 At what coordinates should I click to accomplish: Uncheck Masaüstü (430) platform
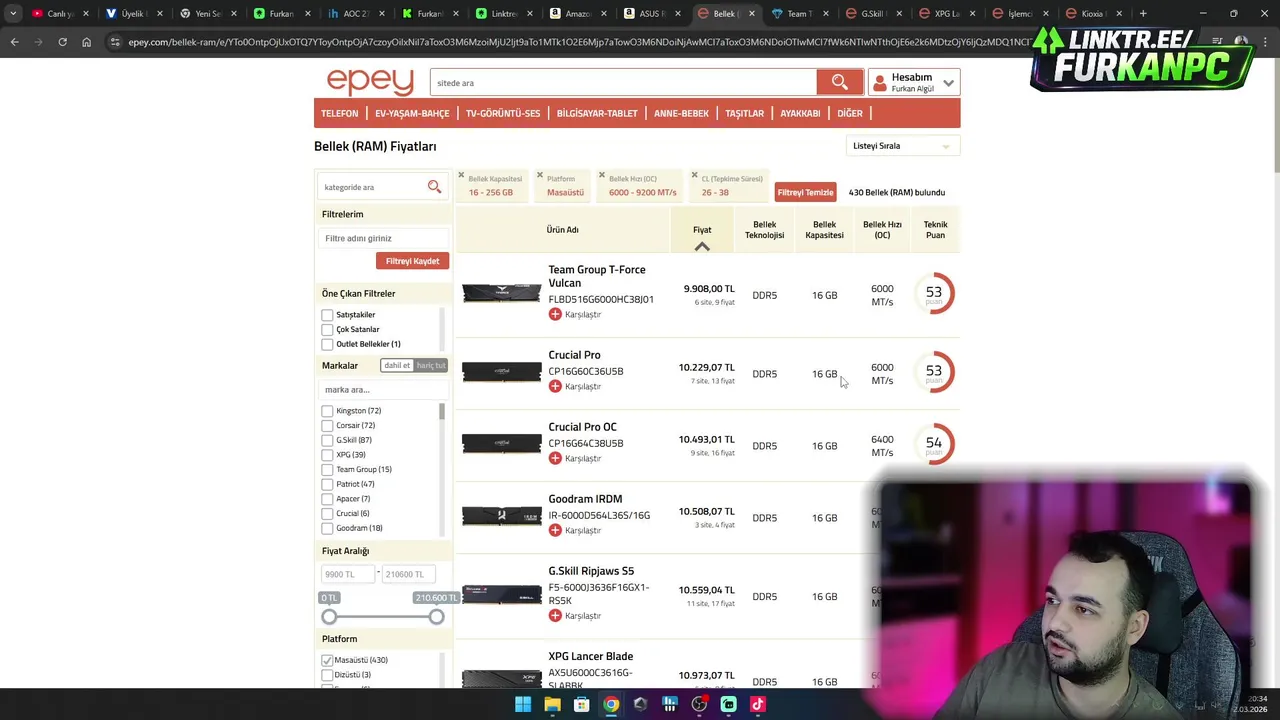click(327, 660)
